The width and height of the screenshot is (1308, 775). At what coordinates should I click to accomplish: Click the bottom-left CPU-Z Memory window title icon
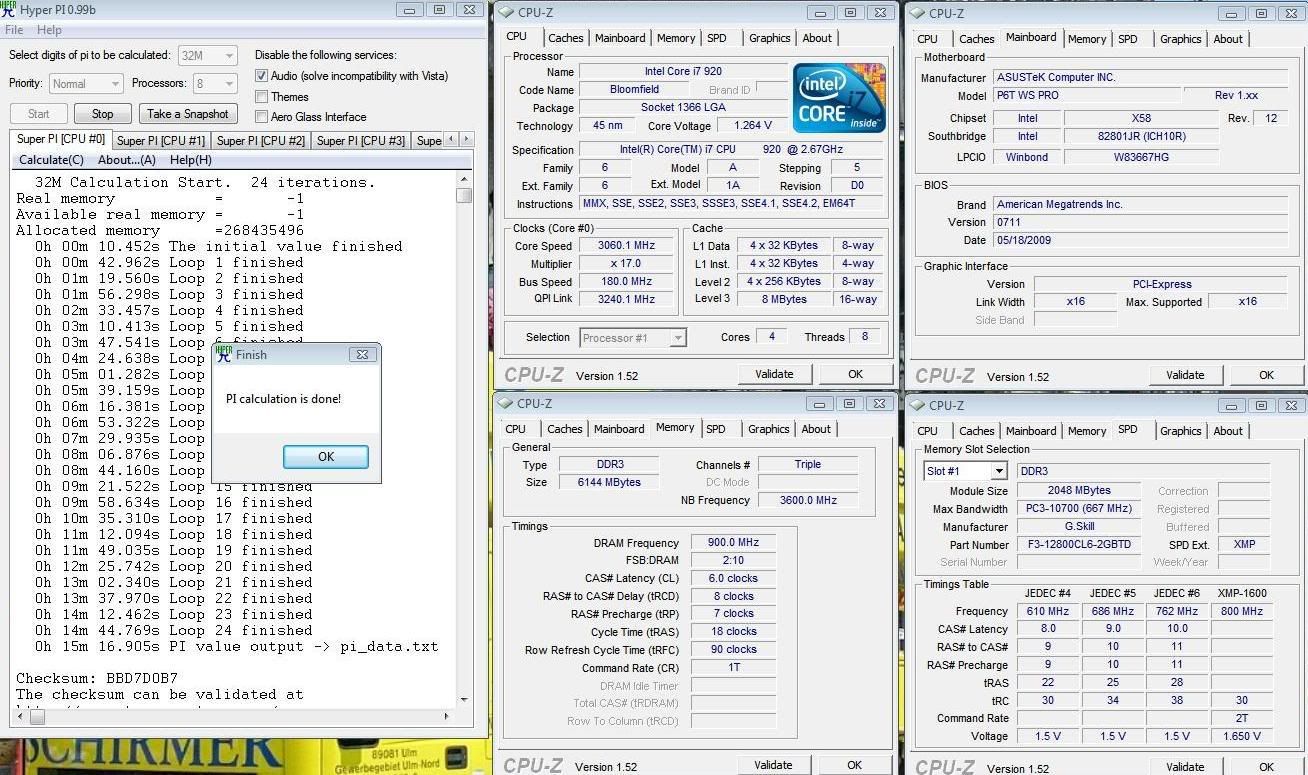[505, 404]
